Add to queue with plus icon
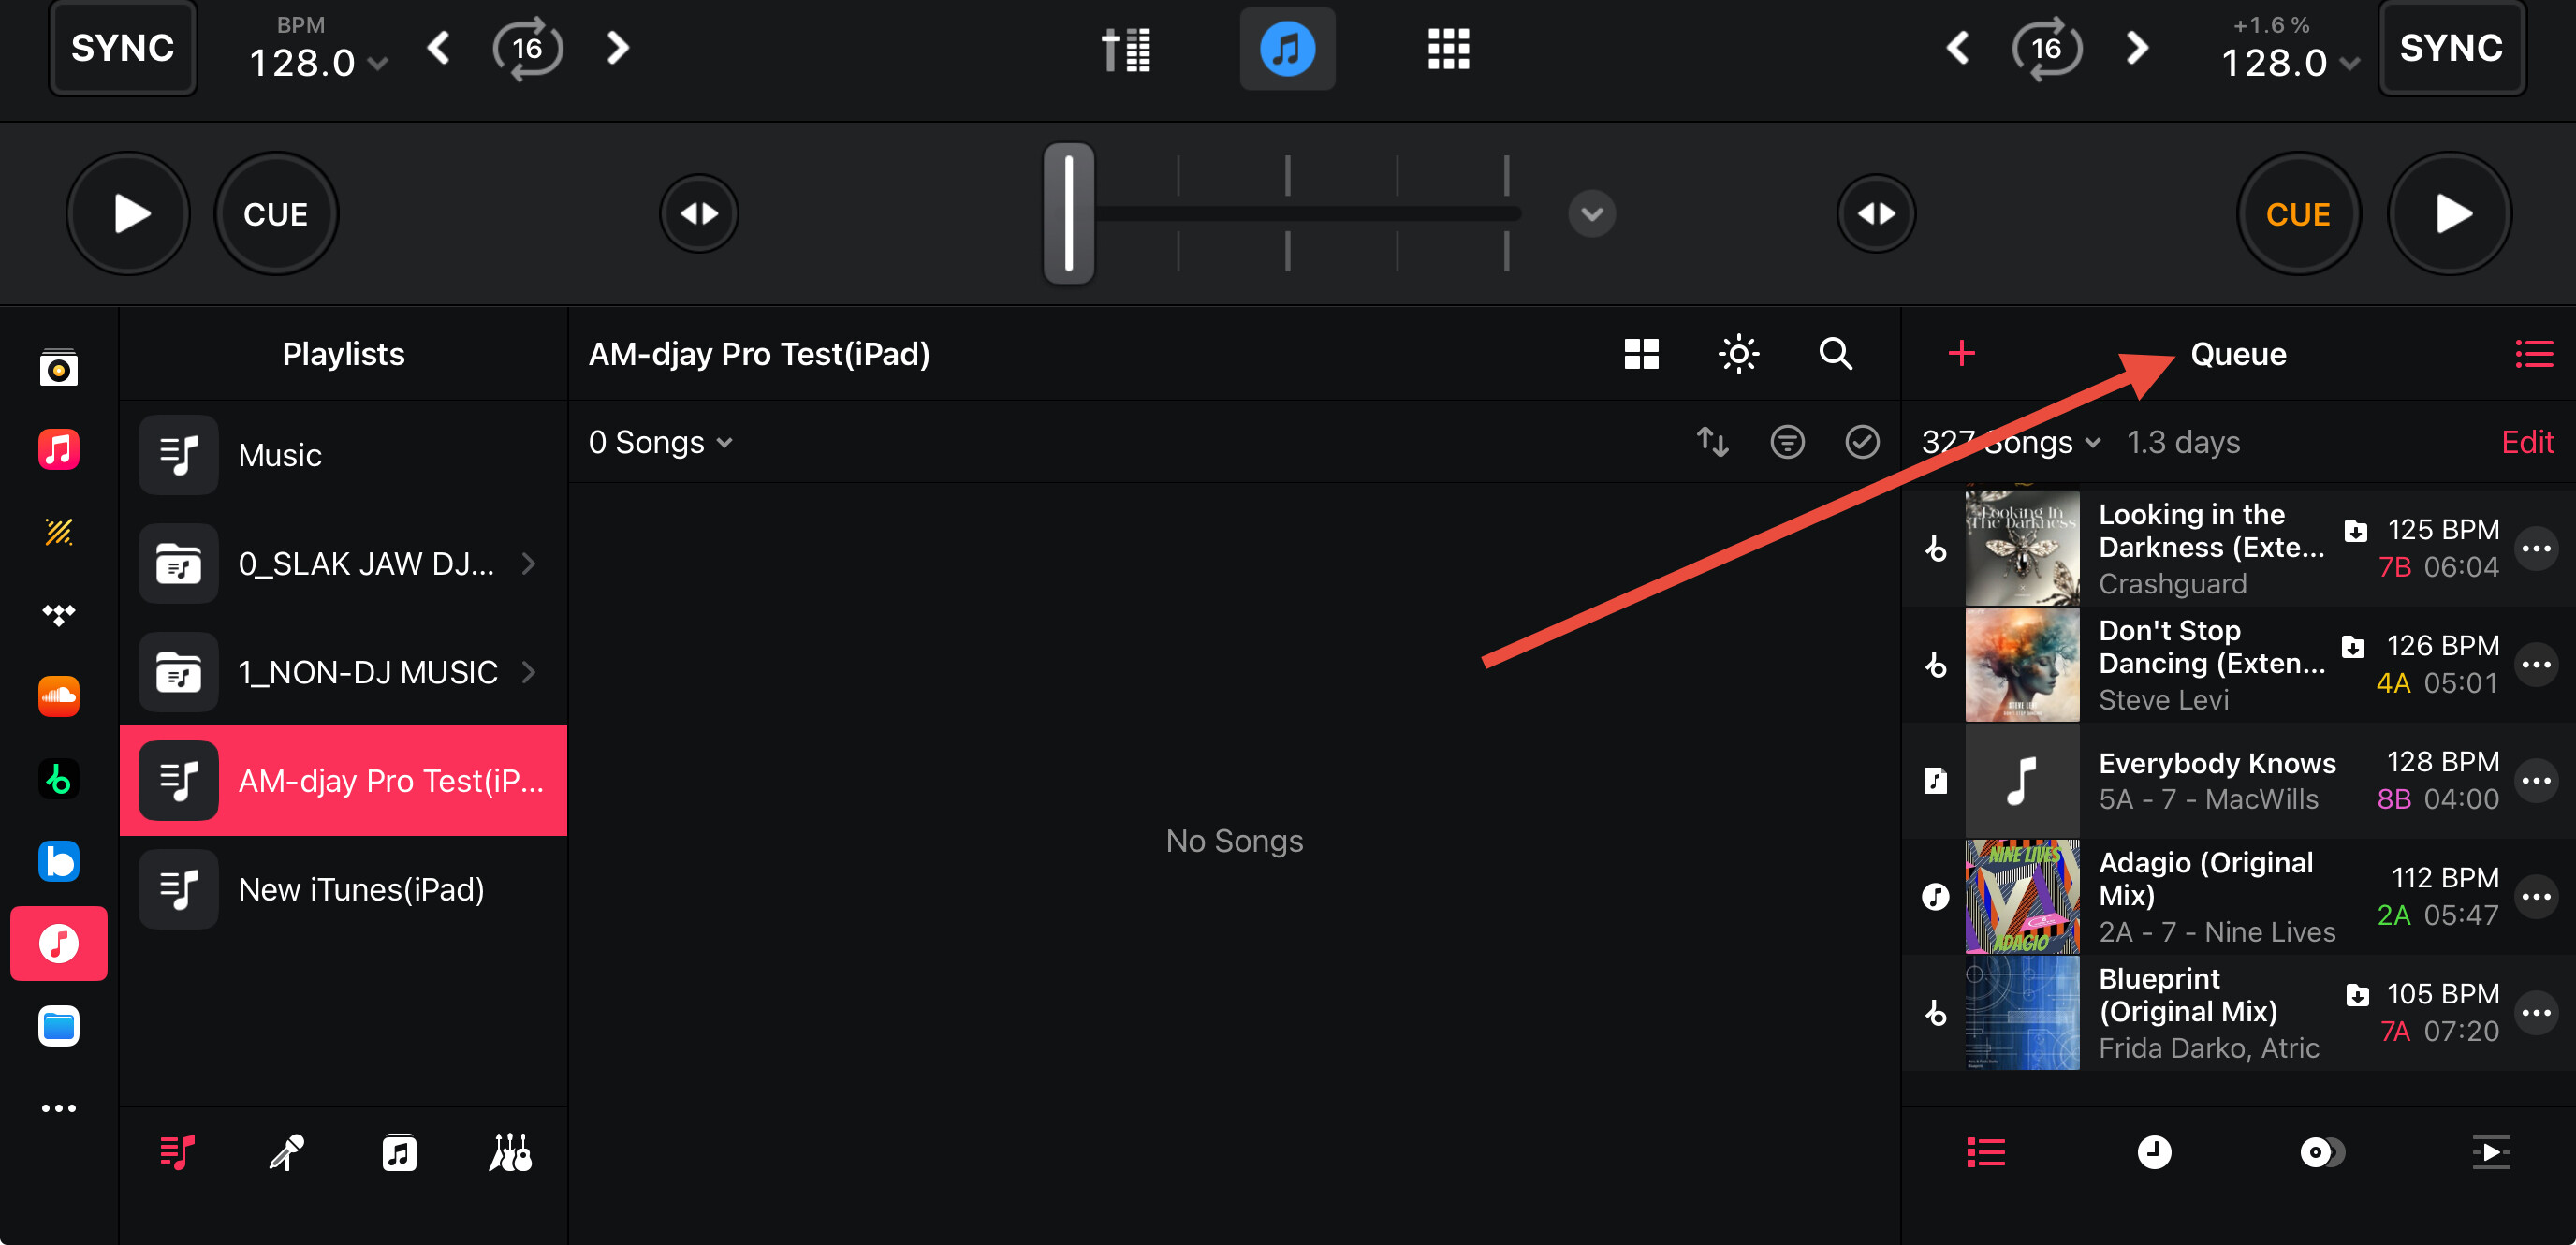Viewport: 2576px width, 1245px height. click(x=1961, y=353)
